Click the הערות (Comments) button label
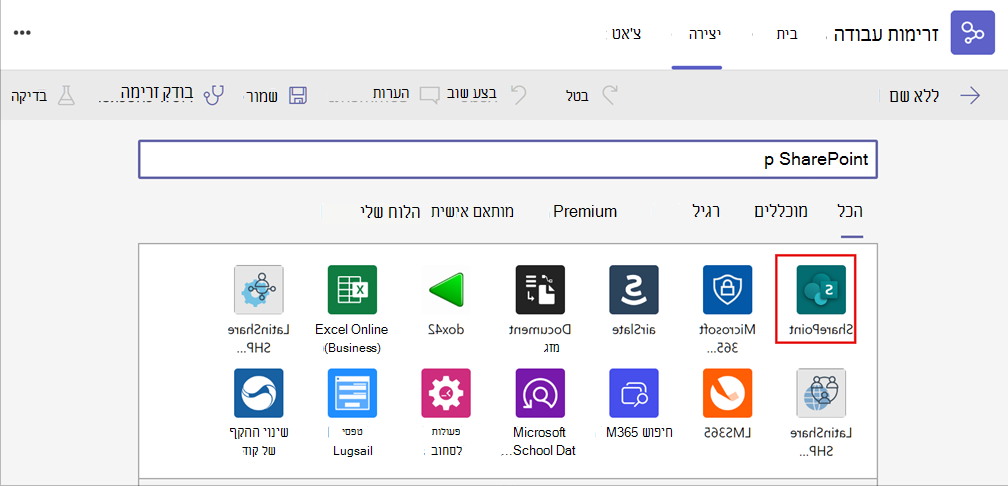 (393, 94)
